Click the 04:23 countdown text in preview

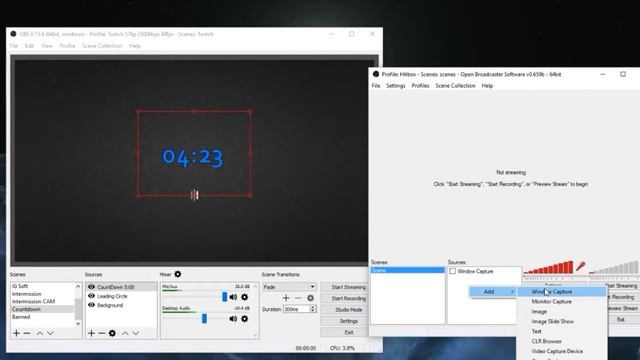193,157
